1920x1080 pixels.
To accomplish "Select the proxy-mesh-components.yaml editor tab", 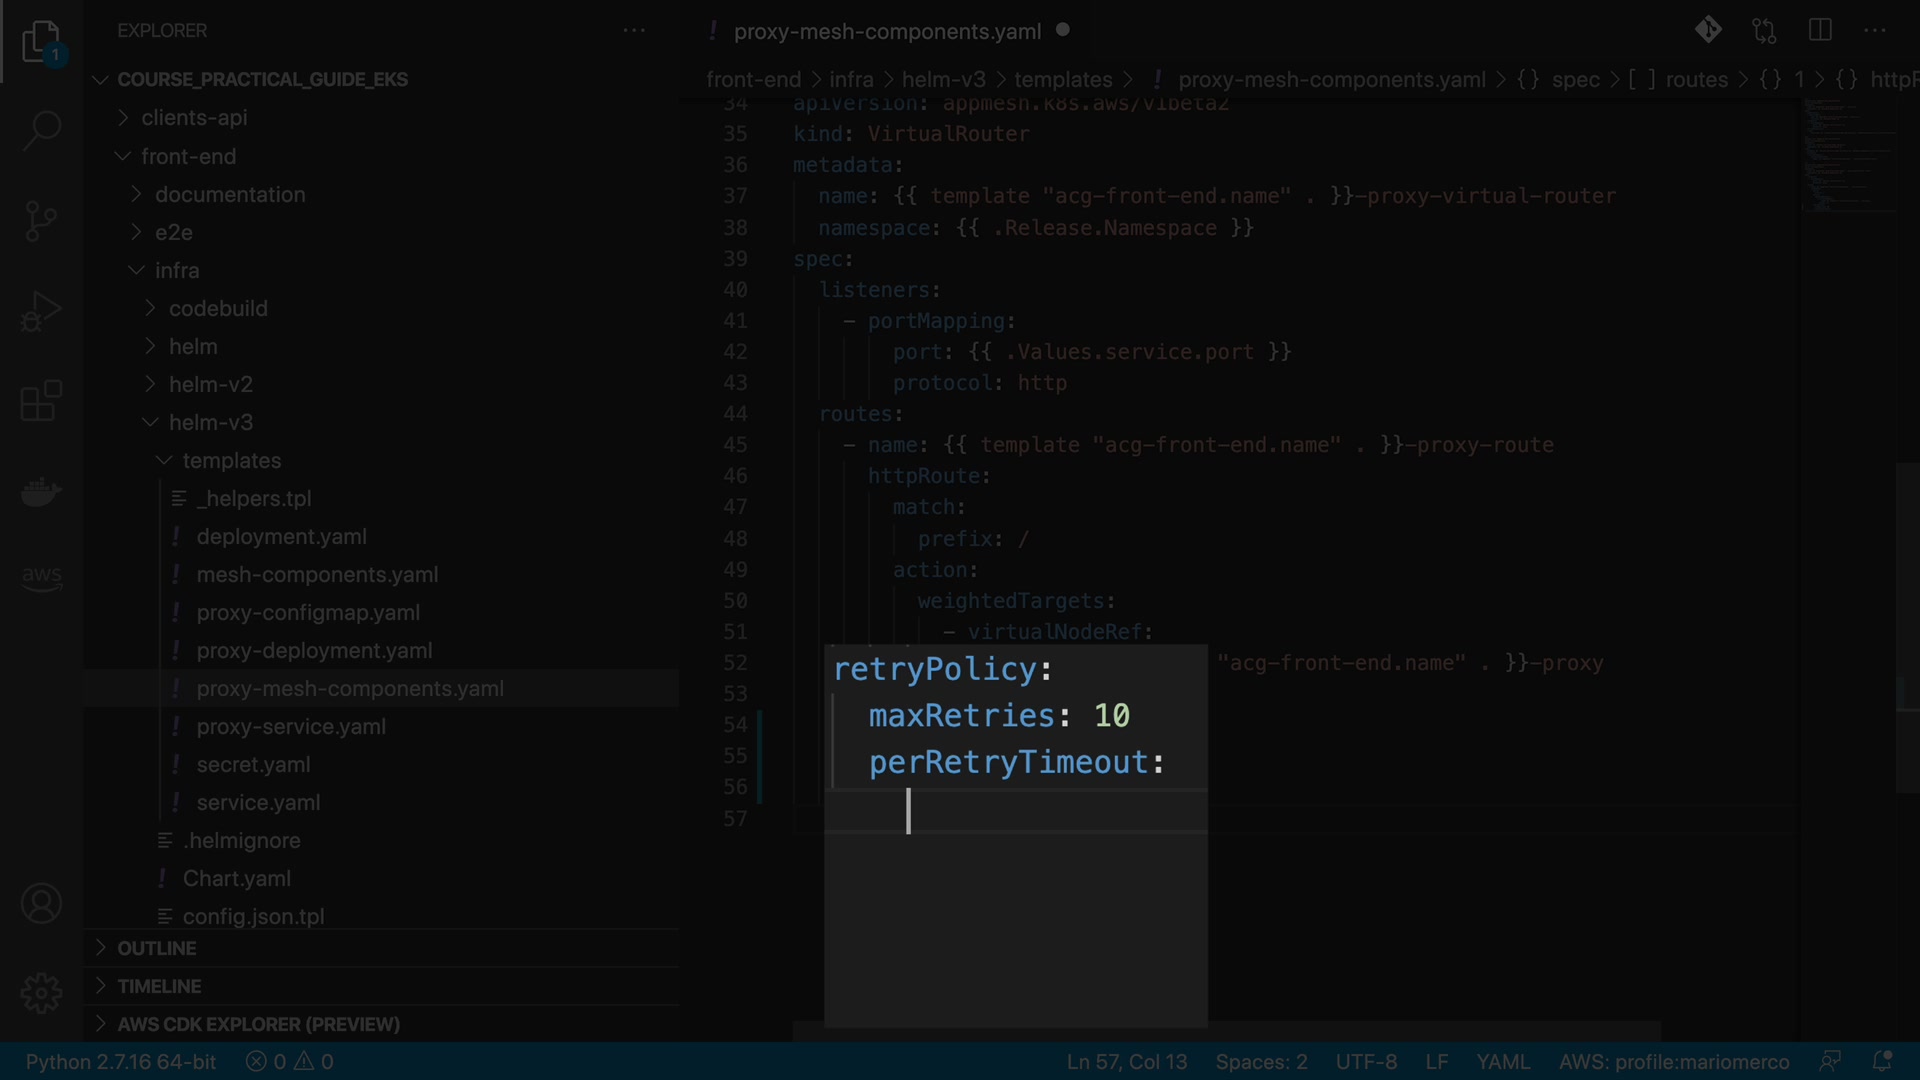I will (x=886, y=32).
